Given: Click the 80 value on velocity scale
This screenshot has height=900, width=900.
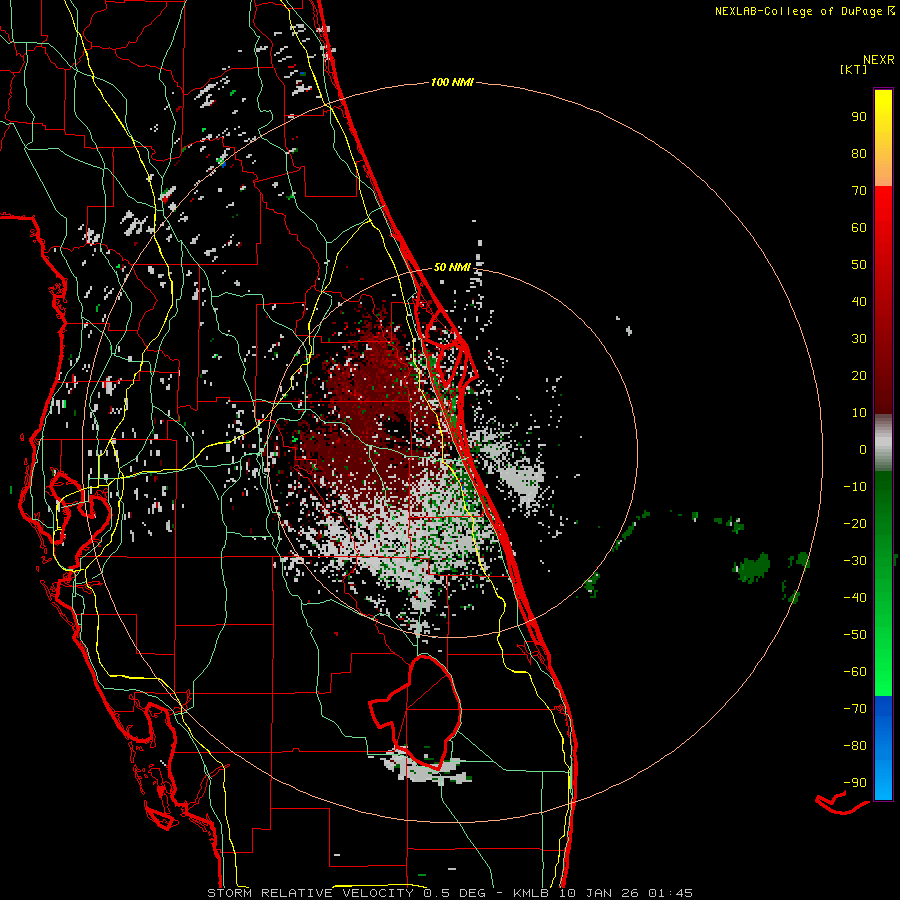Looking at the screenshot, I should tap(859, 154).
